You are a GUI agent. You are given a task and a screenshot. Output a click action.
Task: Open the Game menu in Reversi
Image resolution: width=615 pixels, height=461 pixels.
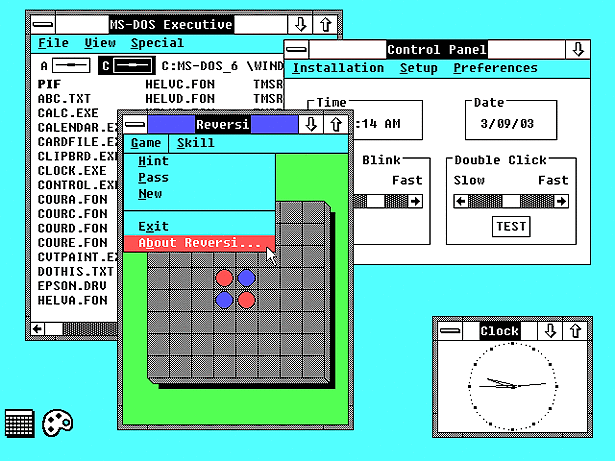click(146, 143)
